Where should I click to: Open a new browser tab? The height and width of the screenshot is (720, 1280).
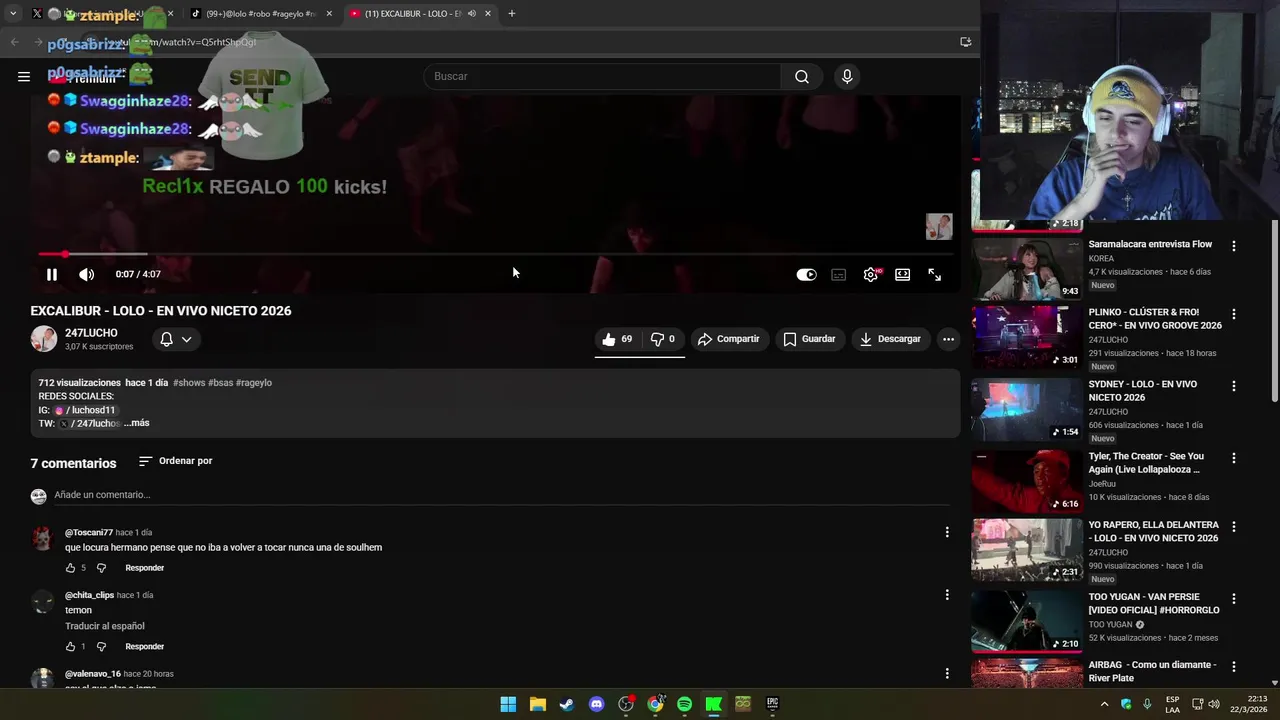click(x=512, y=13)
